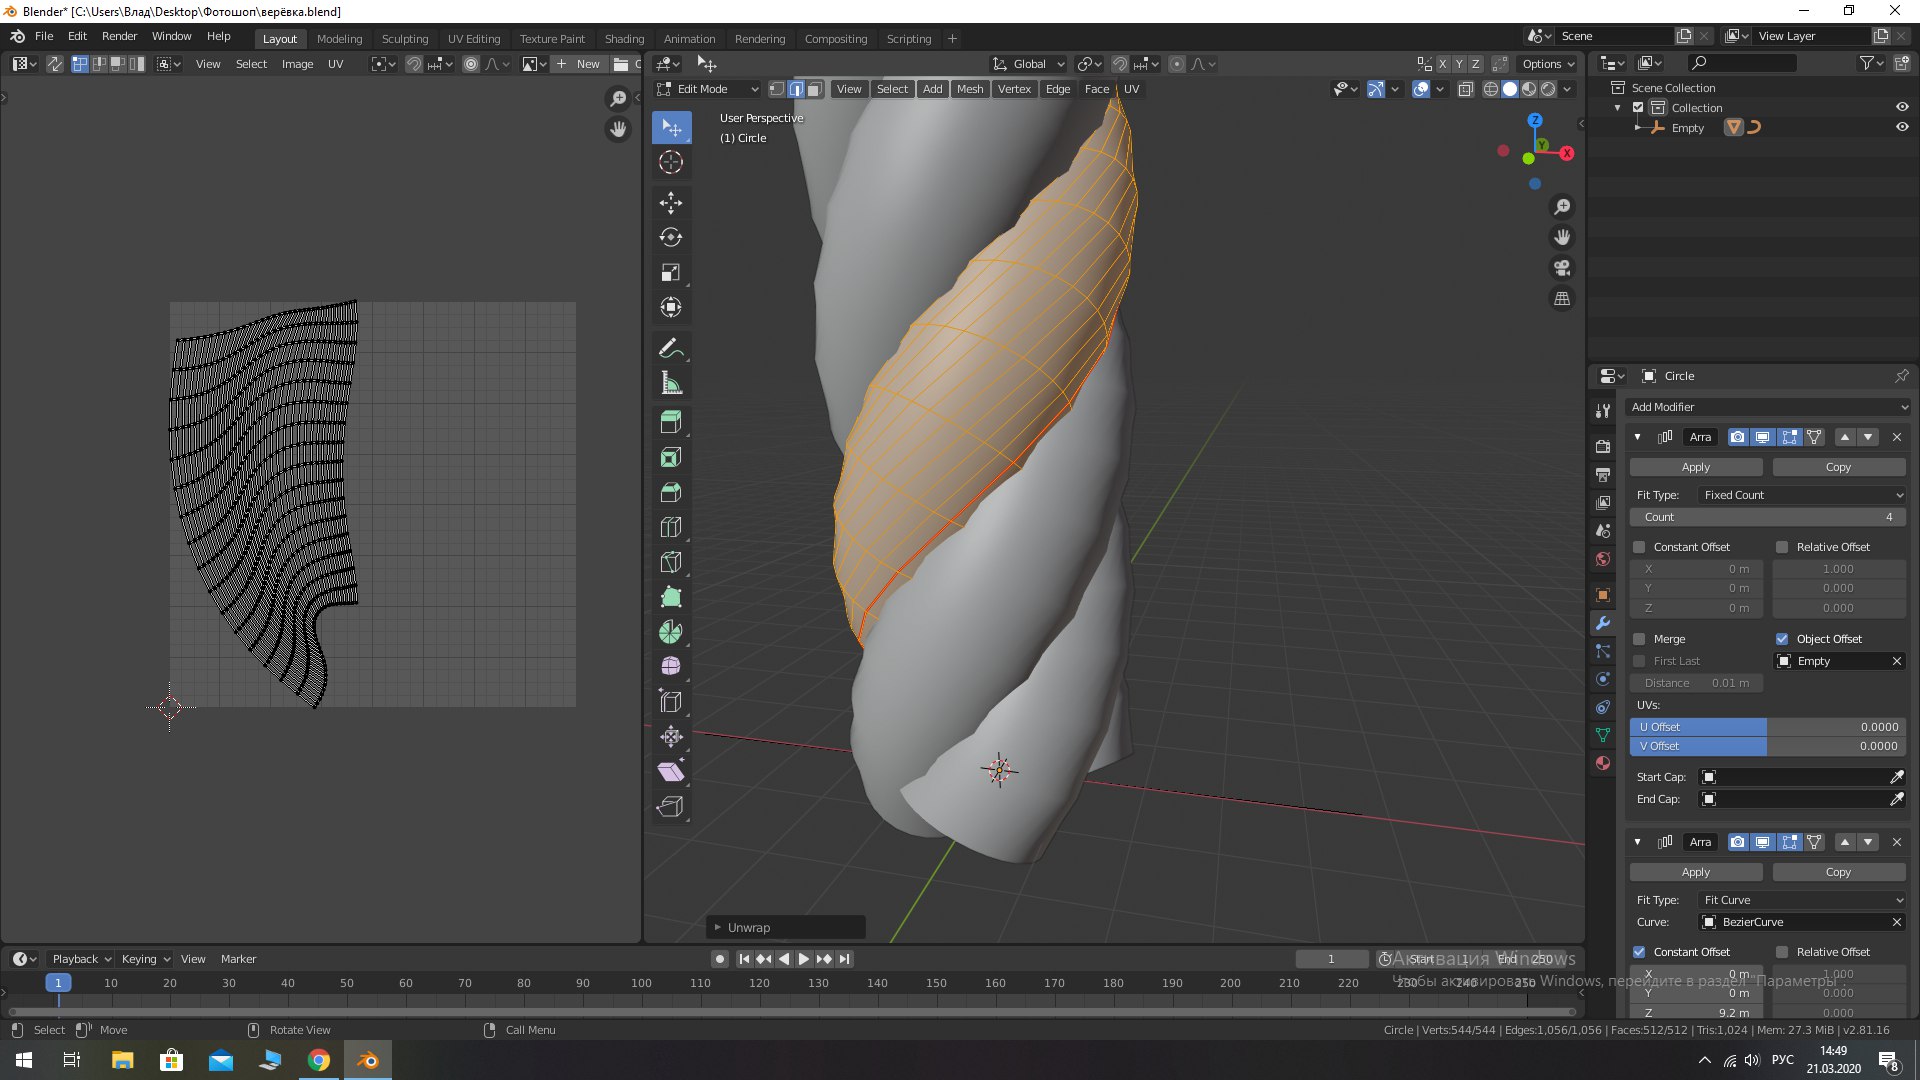Select the Move tool in viewport toolbar
Image resolution: width=1920 pixels, height=1080 pixels.
(x=670, y=203)
